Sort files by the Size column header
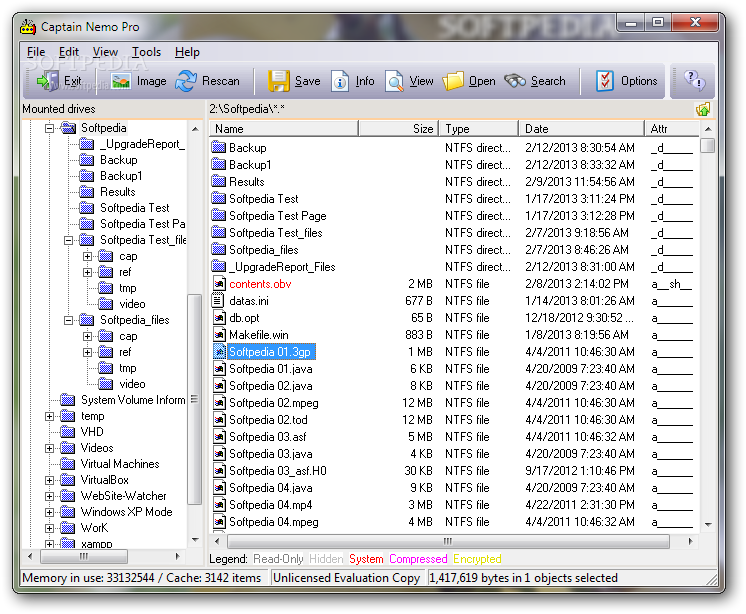The width and height of the screenshot is (746, 614). 398,129
